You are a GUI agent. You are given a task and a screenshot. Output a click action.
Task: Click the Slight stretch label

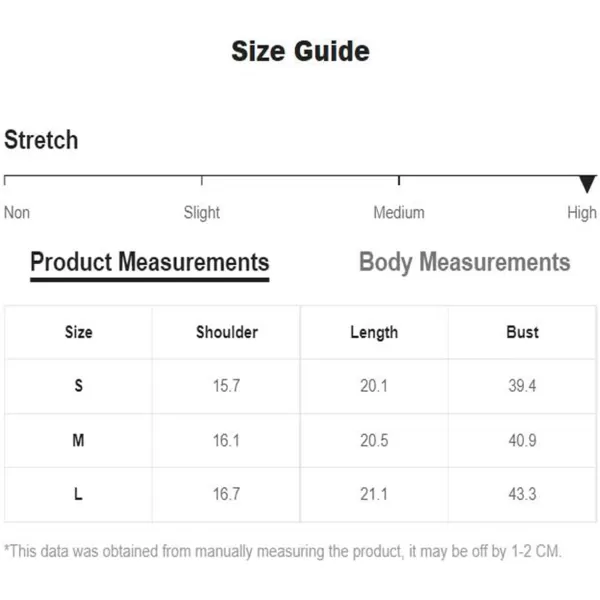pos(202,213)
